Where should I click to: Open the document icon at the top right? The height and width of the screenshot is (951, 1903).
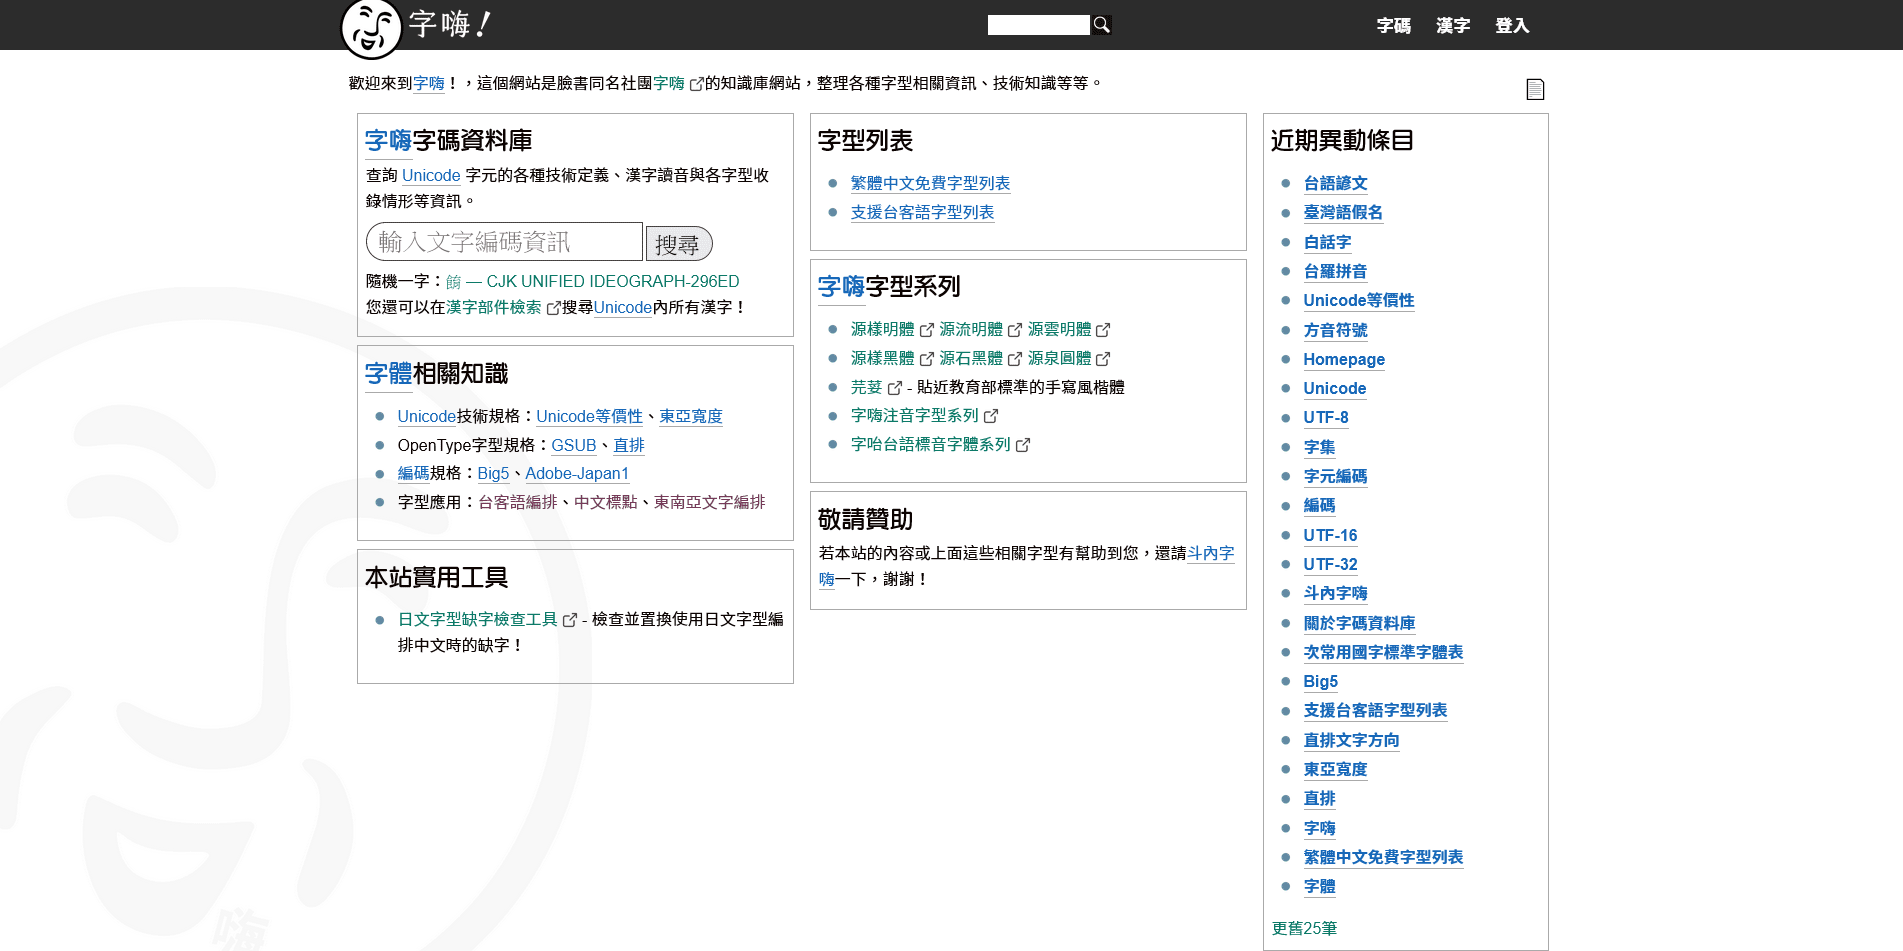(1535, 88)
